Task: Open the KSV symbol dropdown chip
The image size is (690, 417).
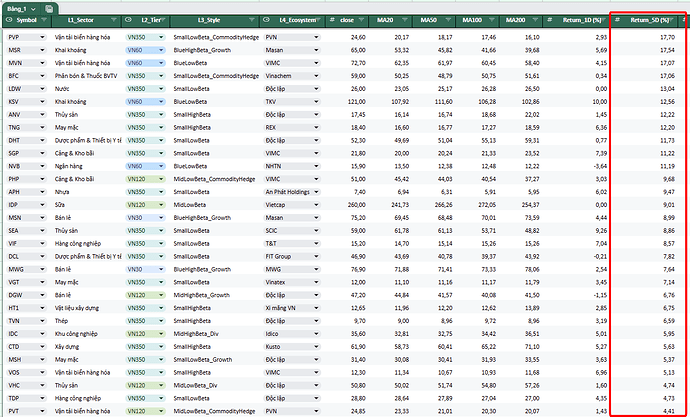Action: coord(26,102)
